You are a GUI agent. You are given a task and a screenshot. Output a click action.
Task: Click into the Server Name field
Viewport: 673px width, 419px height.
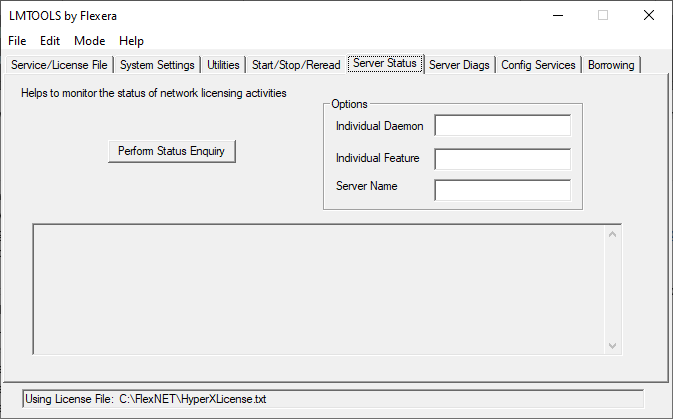[x=503, y=190]
